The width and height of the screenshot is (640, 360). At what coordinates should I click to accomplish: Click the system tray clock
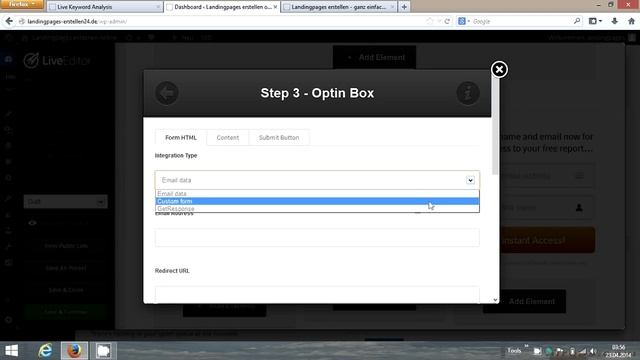tap(618, 351)
